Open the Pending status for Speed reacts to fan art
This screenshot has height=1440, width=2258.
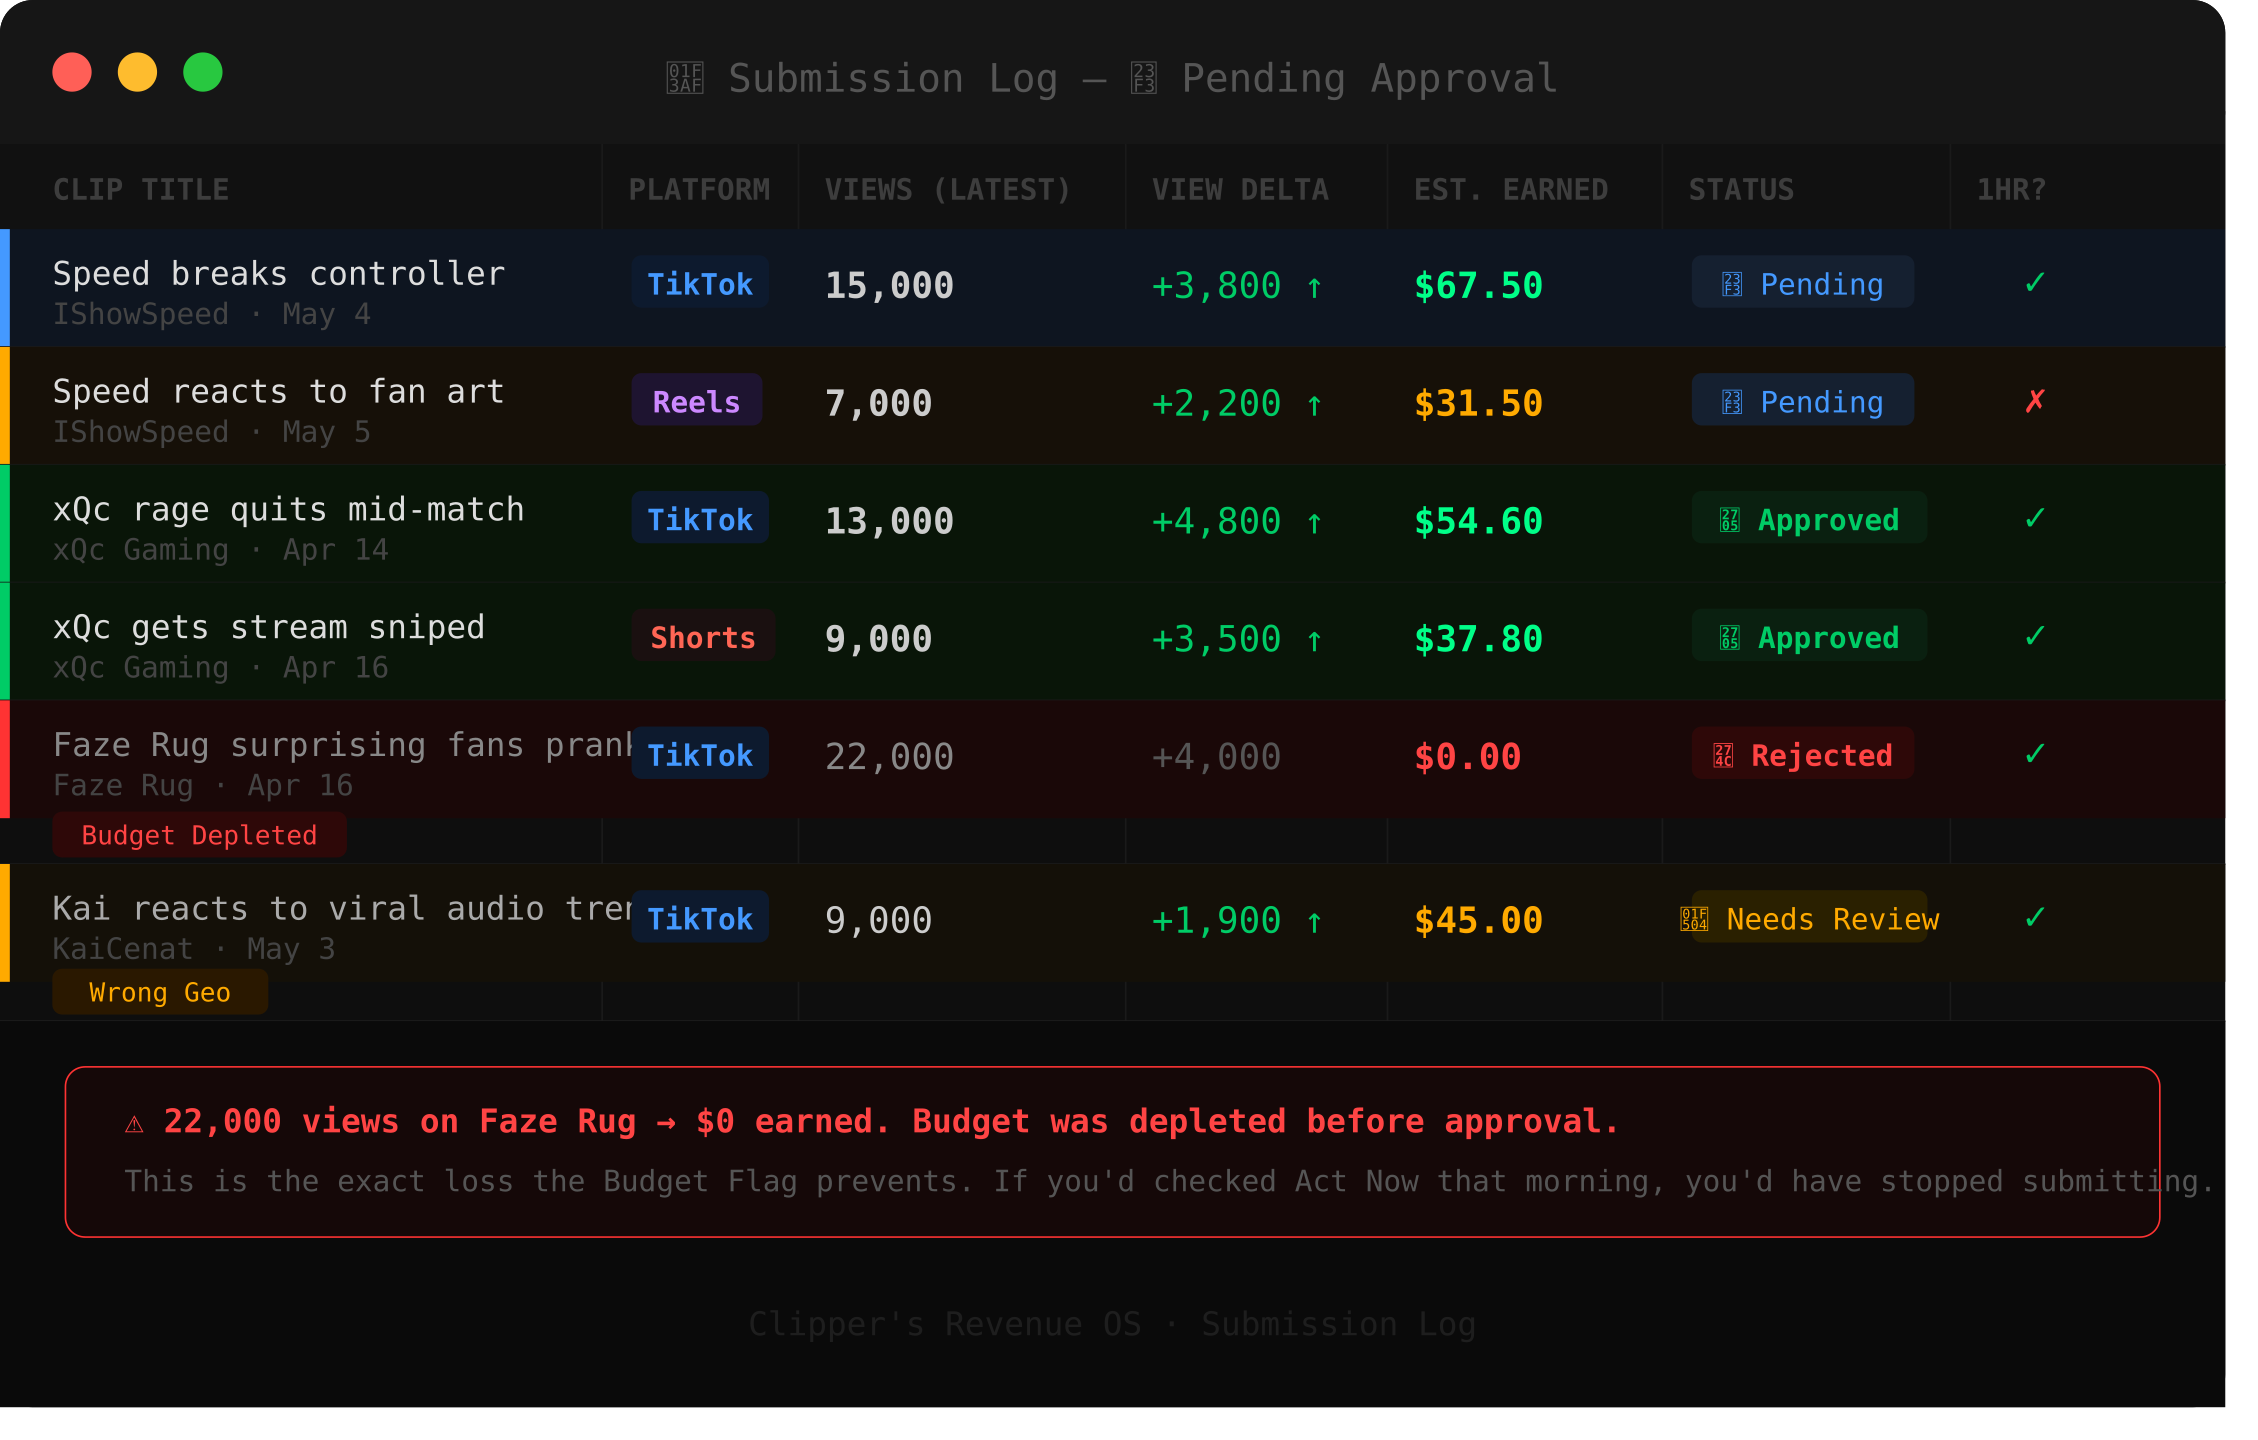(x=1802, y=401)
